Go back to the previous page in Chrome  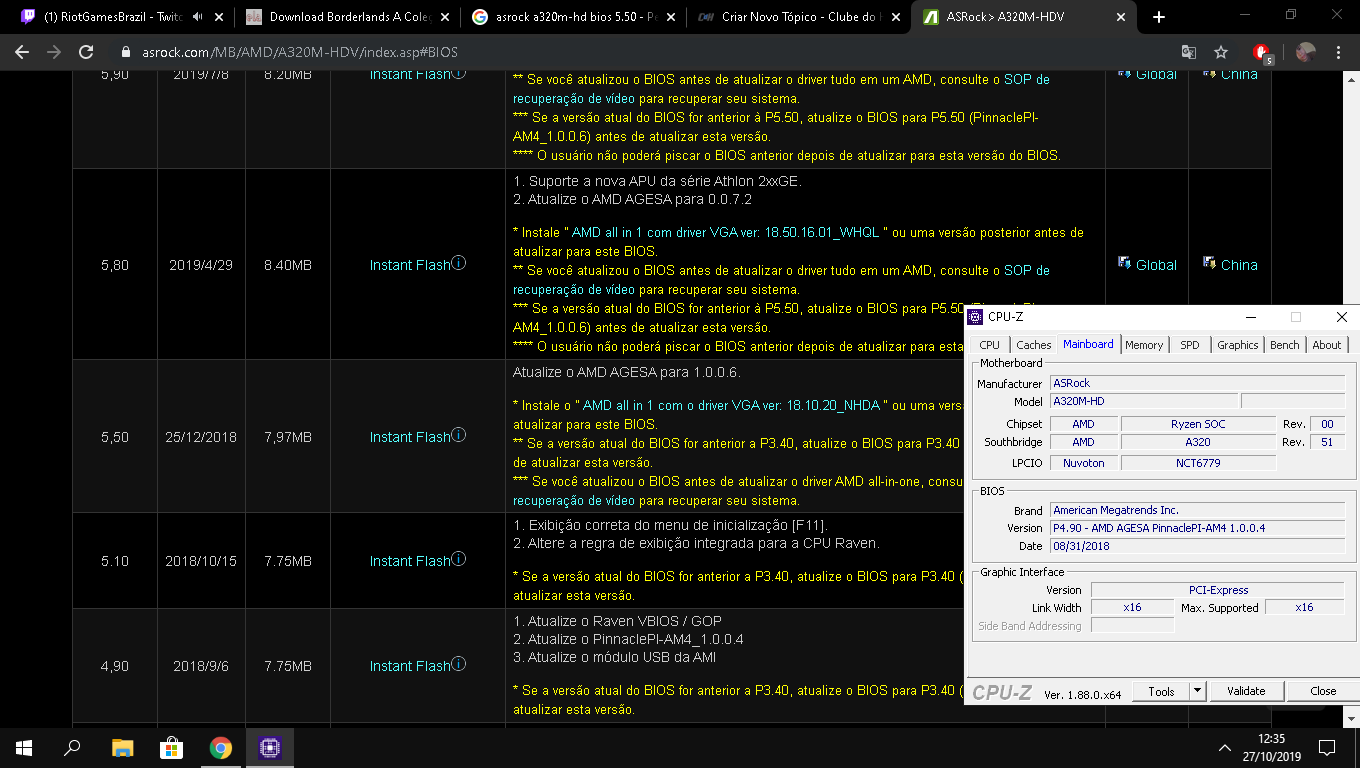[22, 52]
